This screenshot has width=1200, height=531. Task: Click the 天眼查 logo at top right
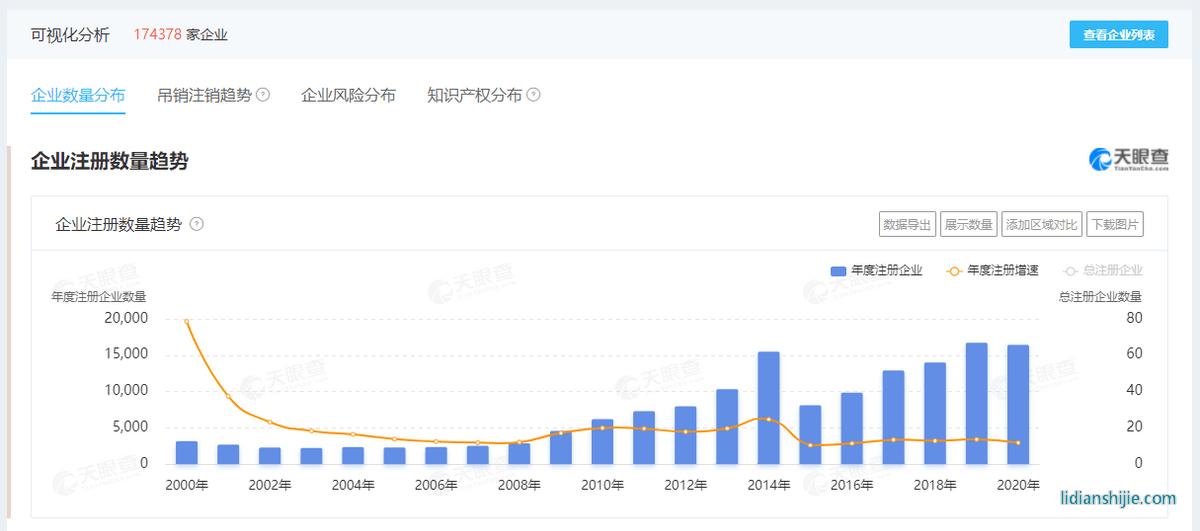coord(1129,160)
